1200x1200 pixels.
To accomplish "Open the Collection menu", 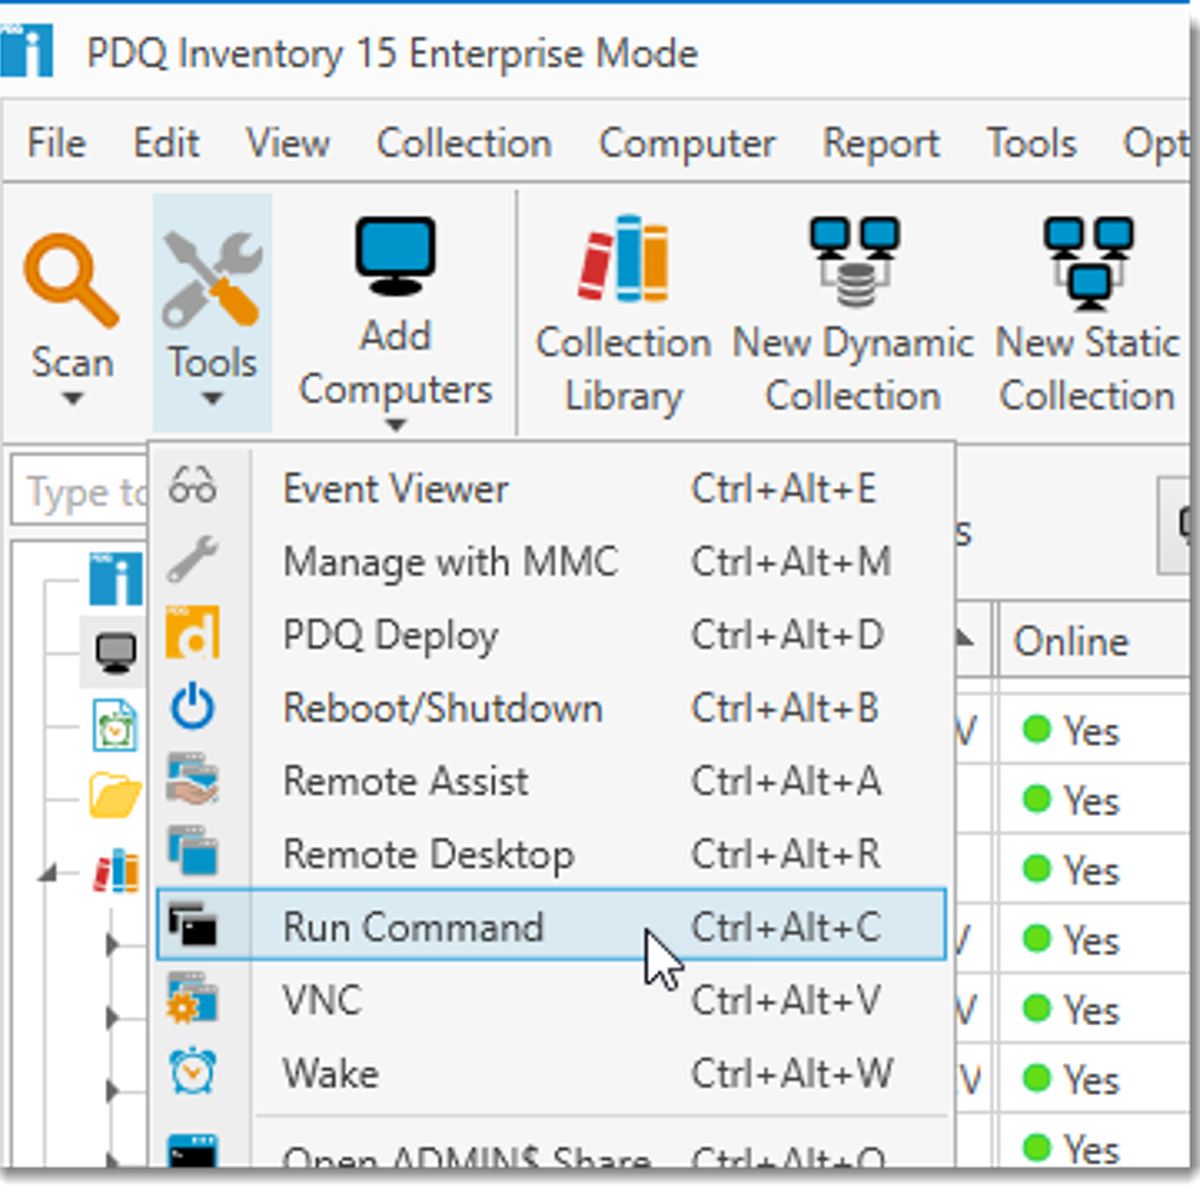I will pos(464,143).
